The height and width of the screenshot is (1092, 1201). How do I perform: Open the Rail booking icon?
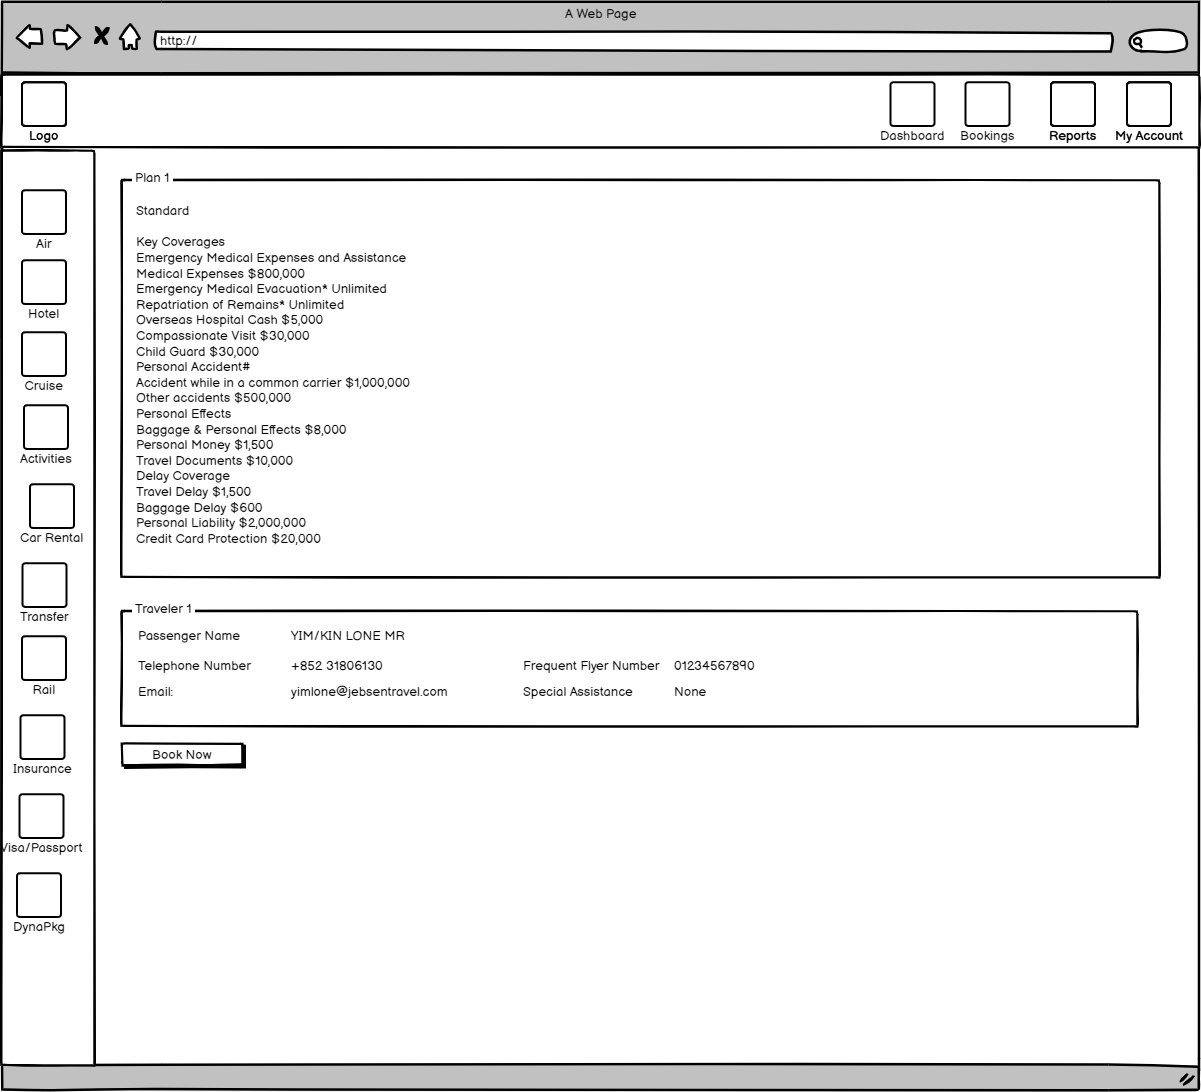(x=44, y=658)
